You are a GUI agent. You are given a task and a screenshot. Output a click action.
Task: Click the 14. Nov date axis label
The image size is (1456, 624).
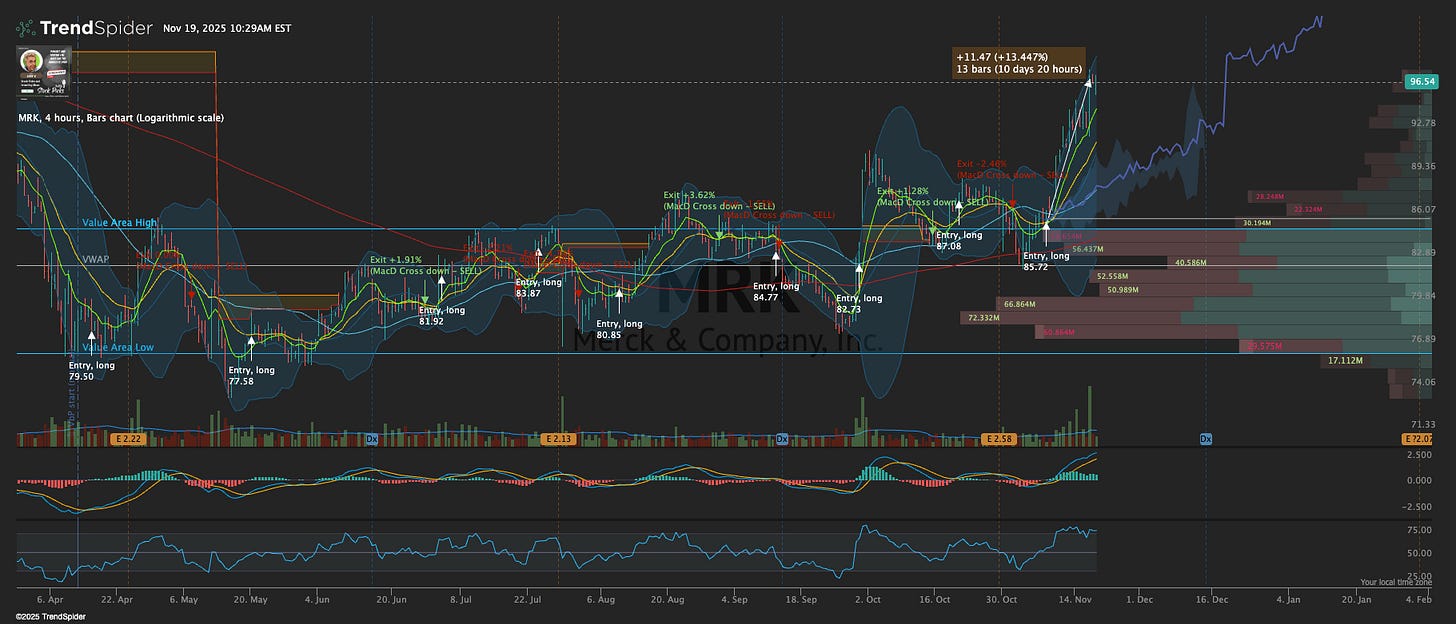point(1074,599)
